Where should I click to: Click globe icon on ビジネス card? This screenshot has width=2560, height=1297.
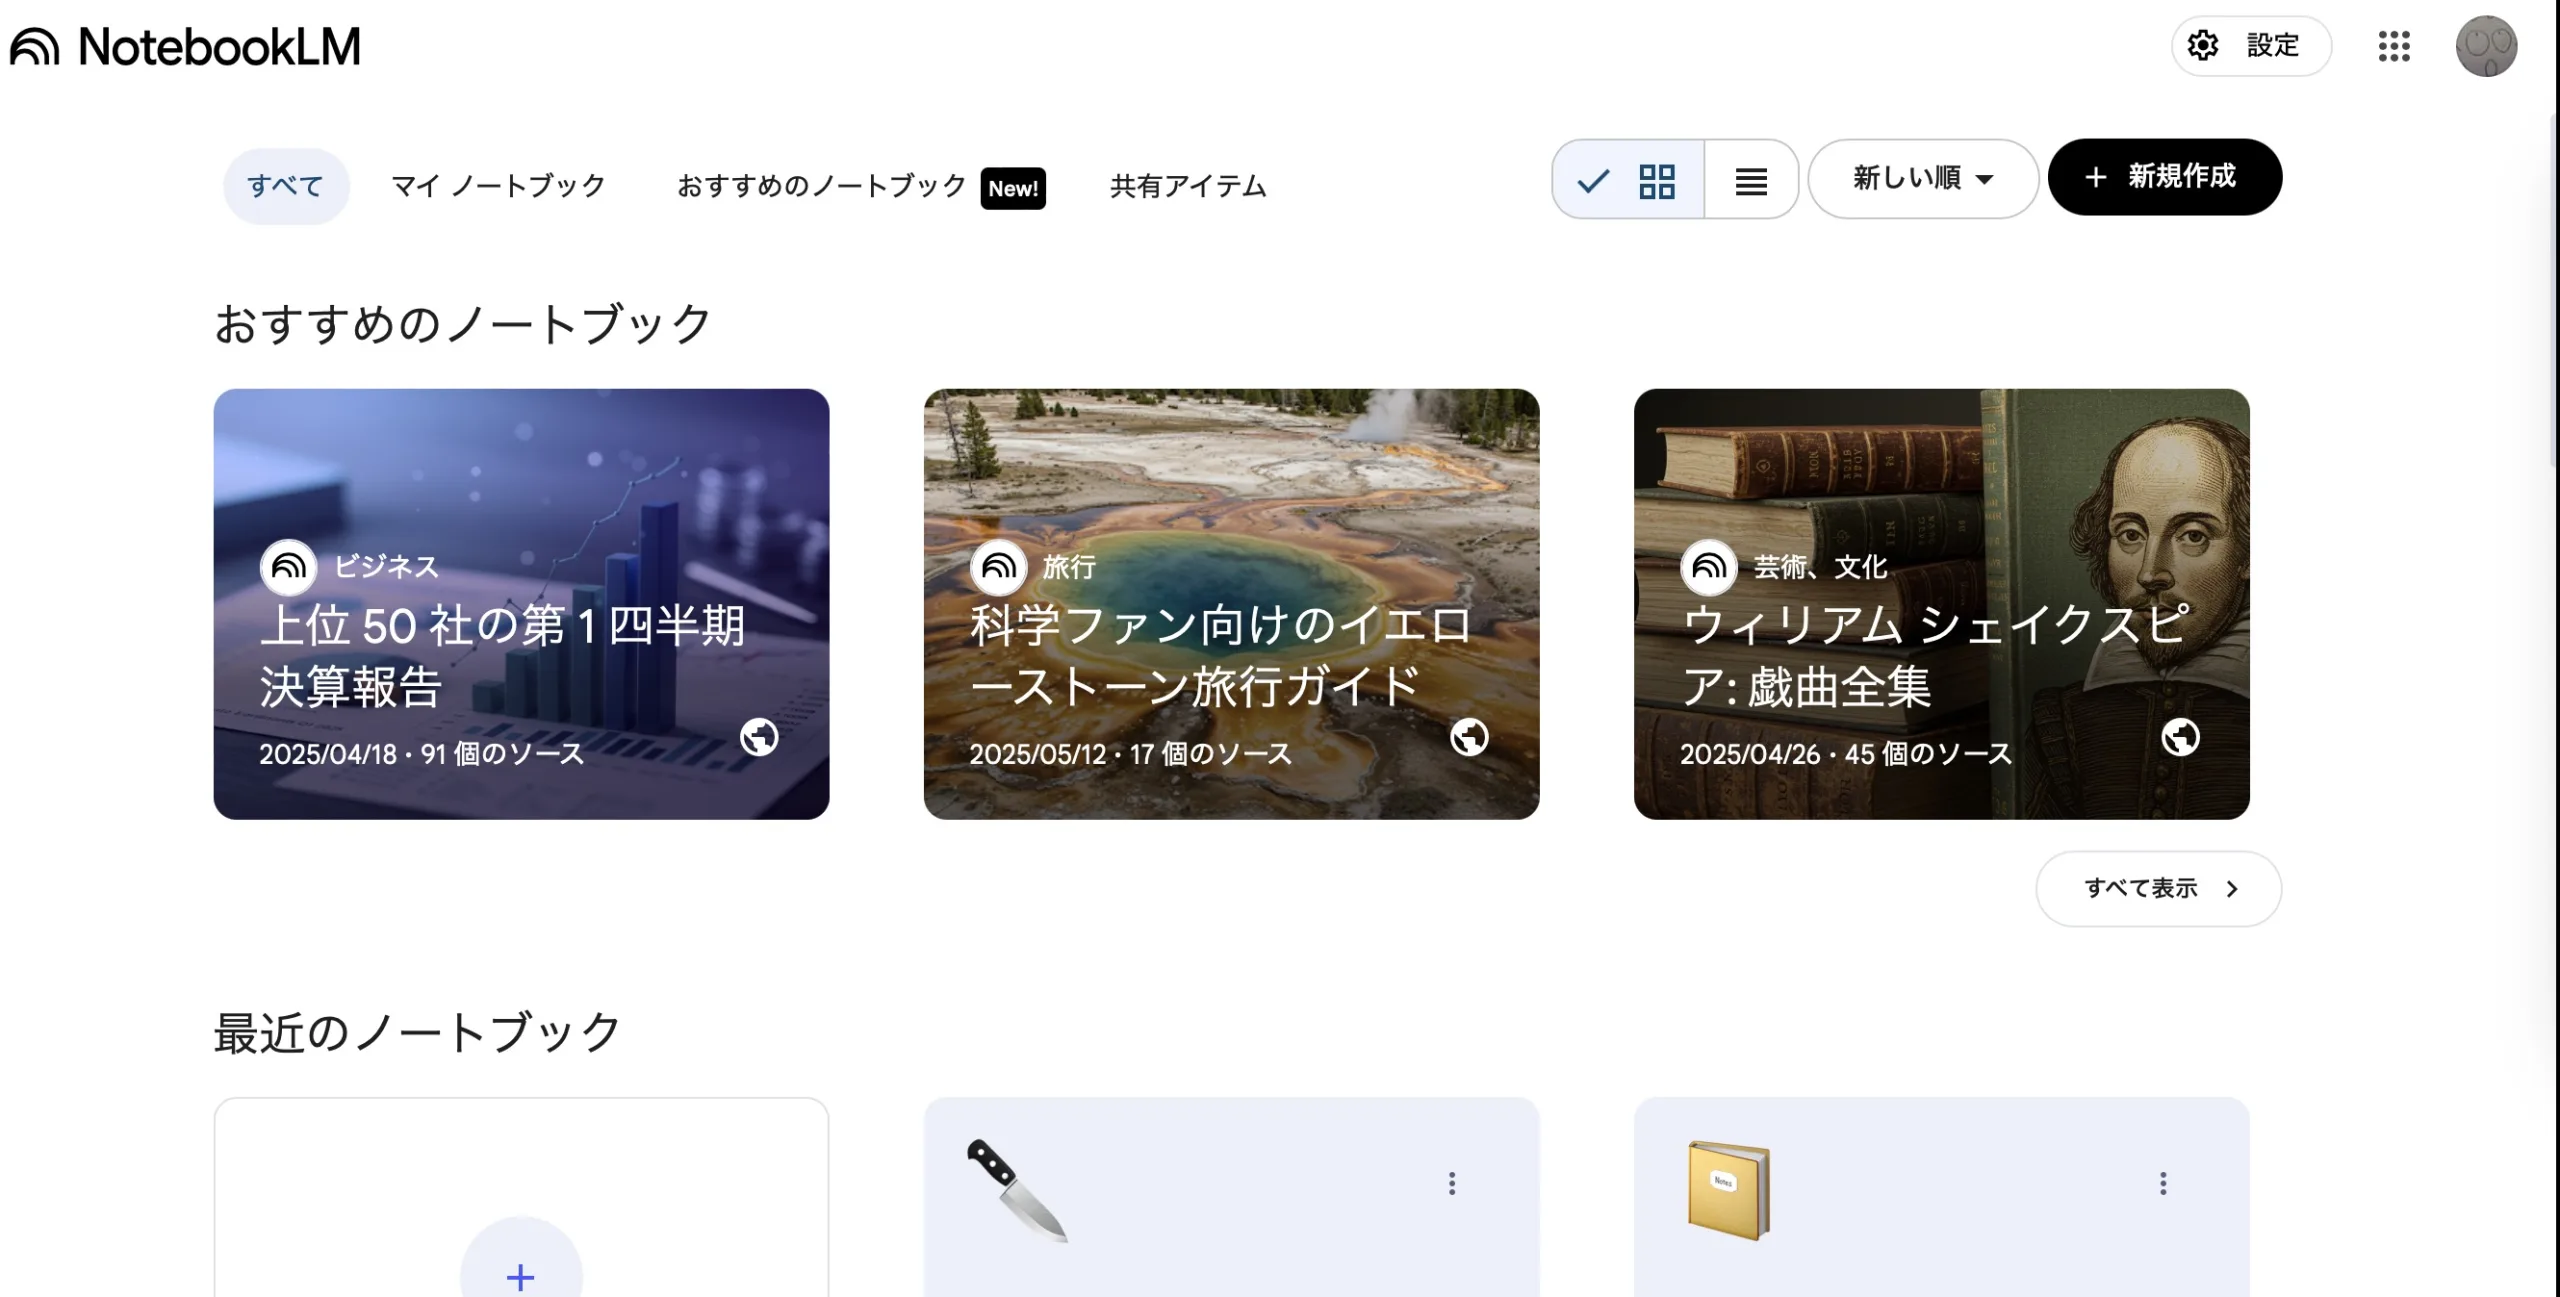759,737
